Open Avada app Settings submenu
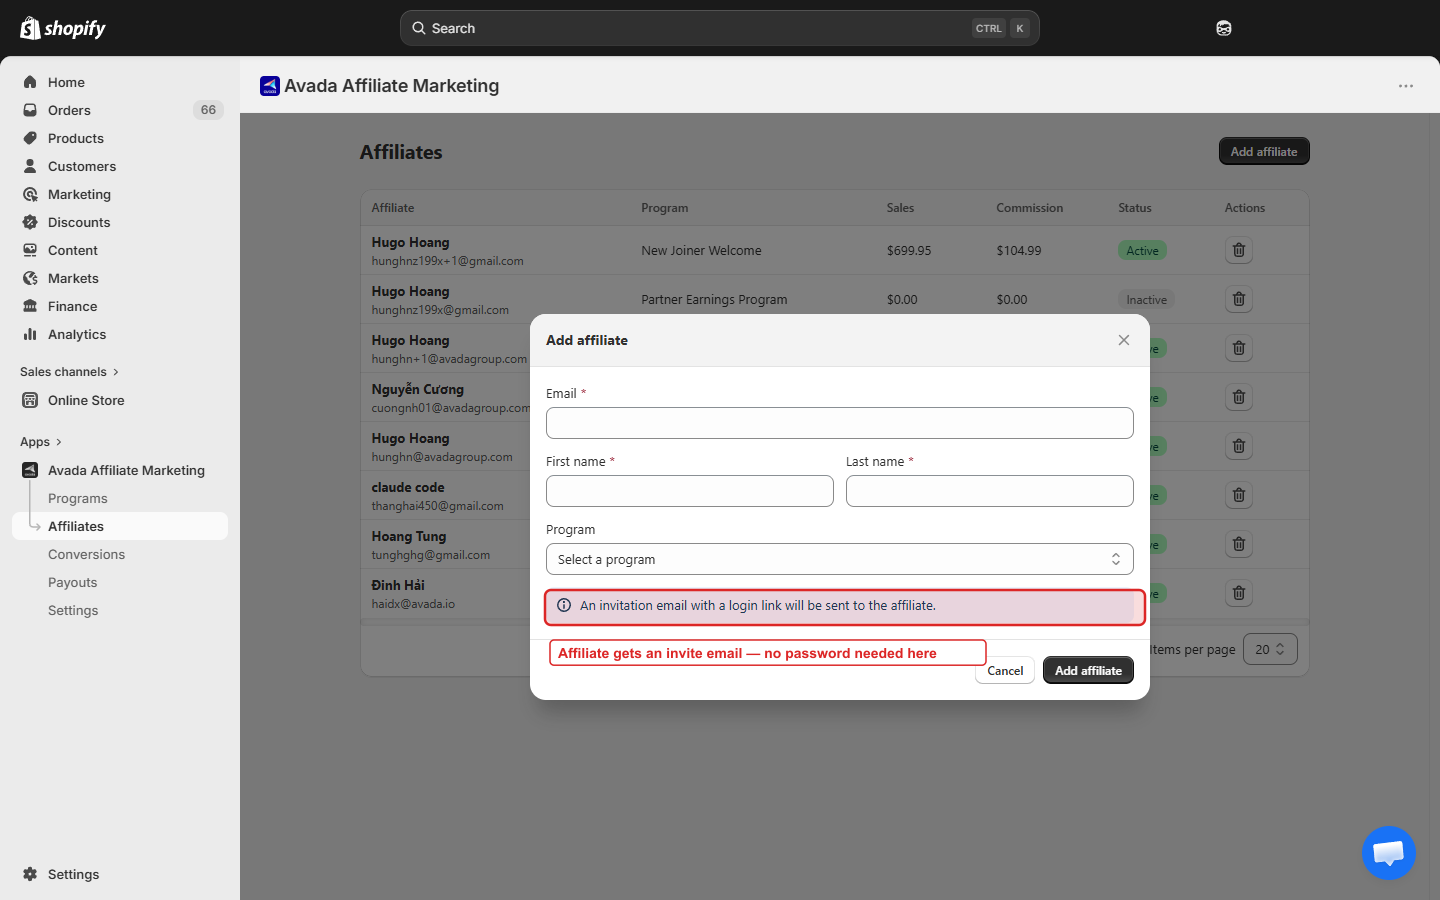This screenshot has height=900, width=1440. 73,610
